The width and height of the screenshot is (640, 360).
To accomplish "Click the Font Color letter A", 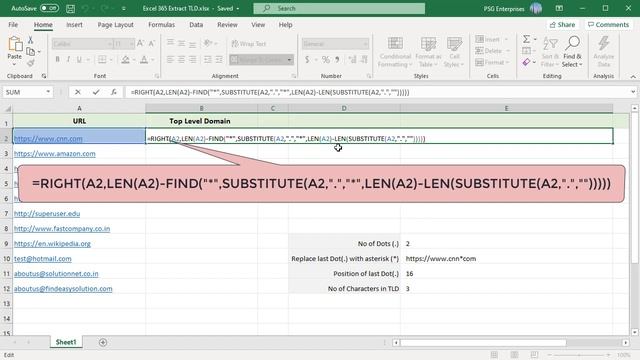I will point(144,60).
